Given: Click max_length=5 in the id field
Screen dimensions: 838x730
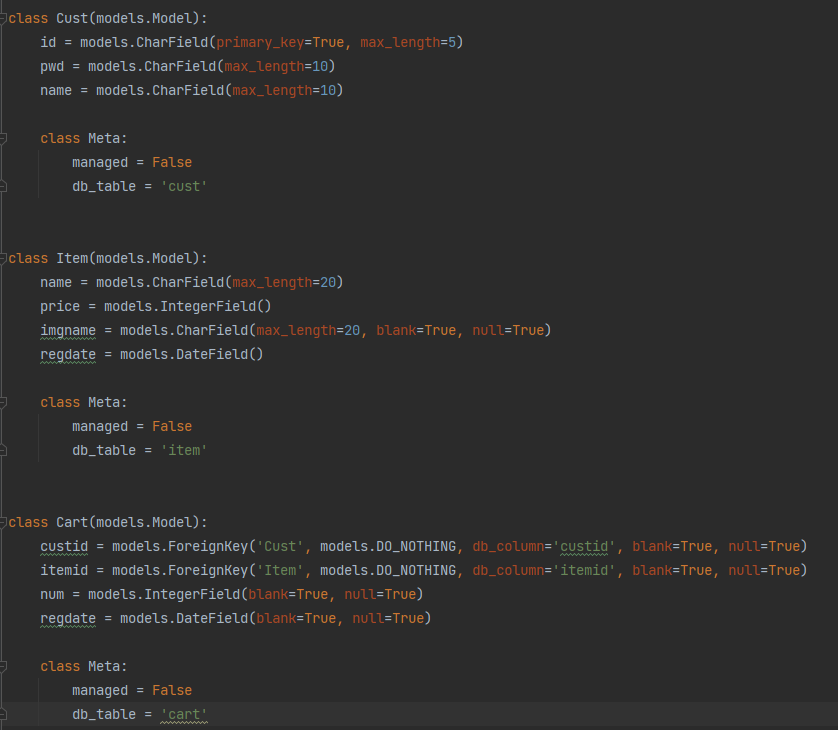Looking at the screenshot, I should tap(408, 43).
